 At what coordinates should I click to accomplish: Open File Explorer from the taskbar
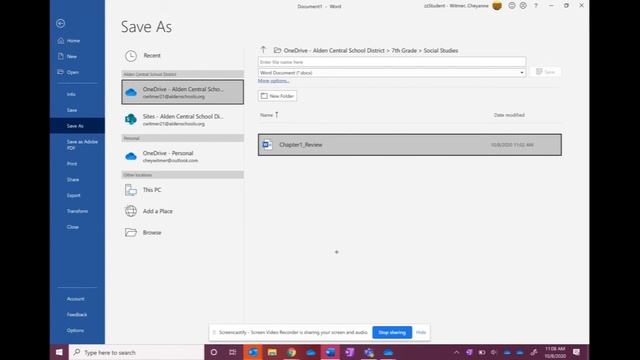tap(272, 352)
